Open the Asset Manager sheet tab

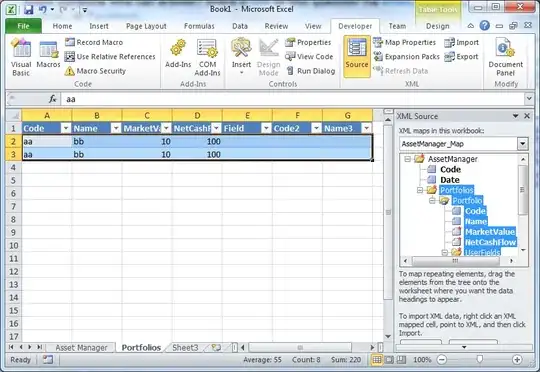pos(81,348)
